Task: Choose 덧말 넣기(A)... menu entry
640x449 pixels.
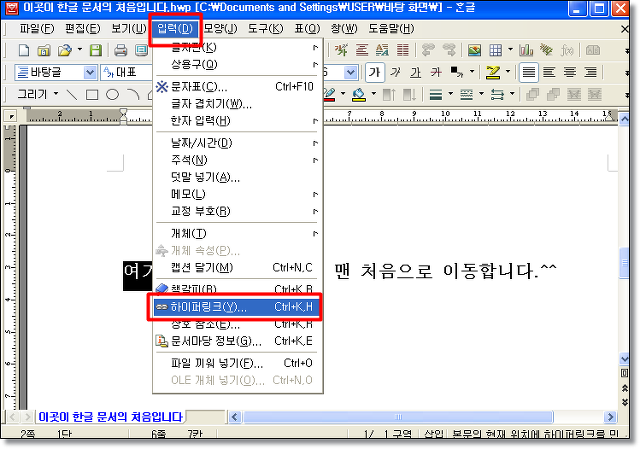Action: coord(236,177)
